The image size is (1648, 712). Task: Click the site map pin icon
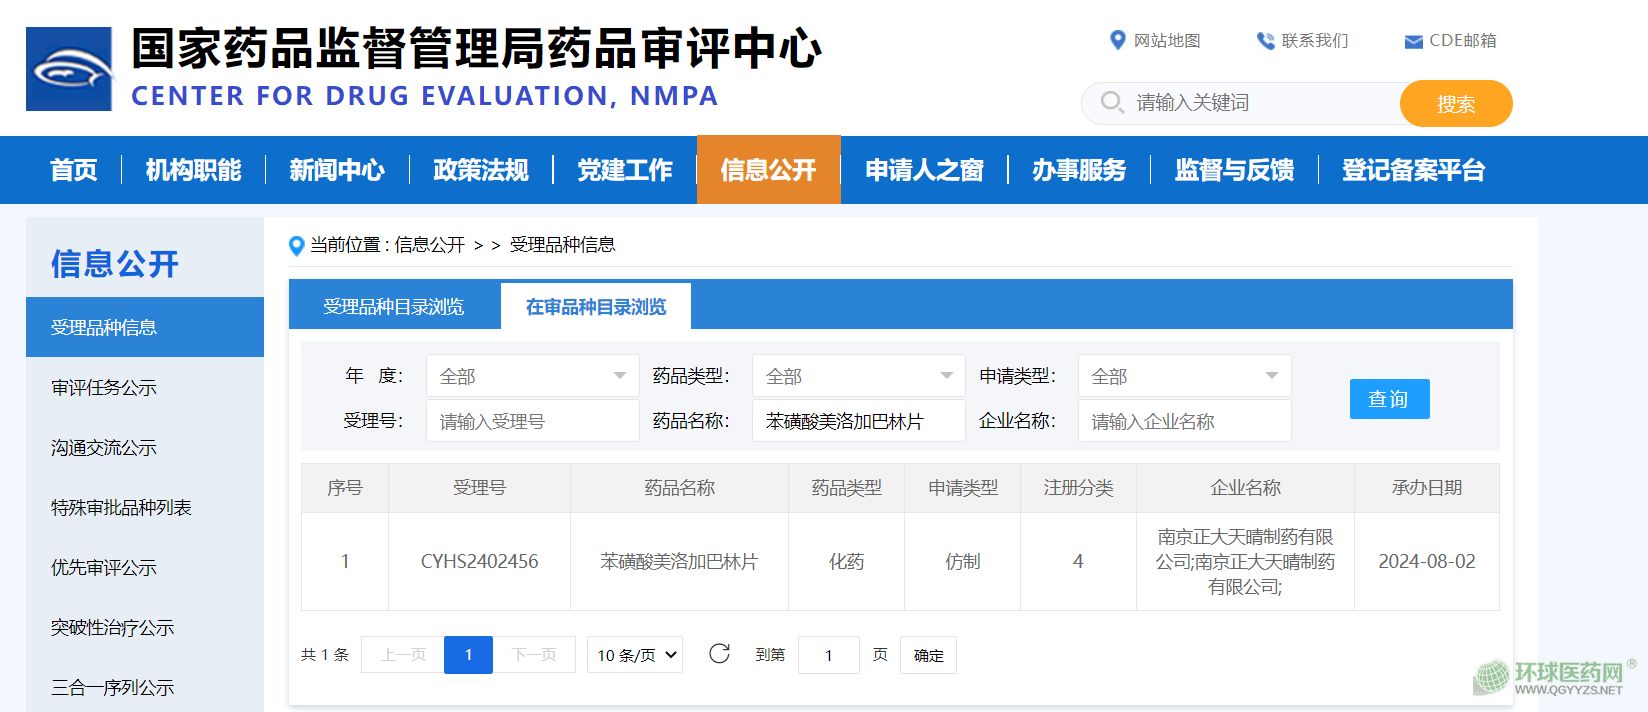tap(1118, 40)
